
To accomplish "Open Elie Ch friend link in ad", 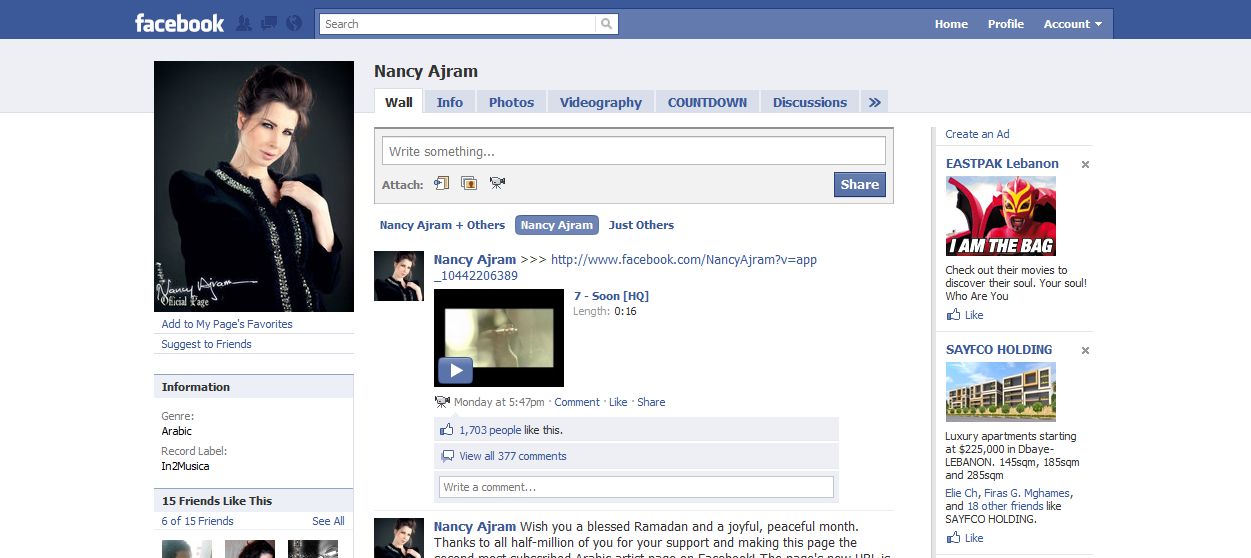I will tap(962, 493).
